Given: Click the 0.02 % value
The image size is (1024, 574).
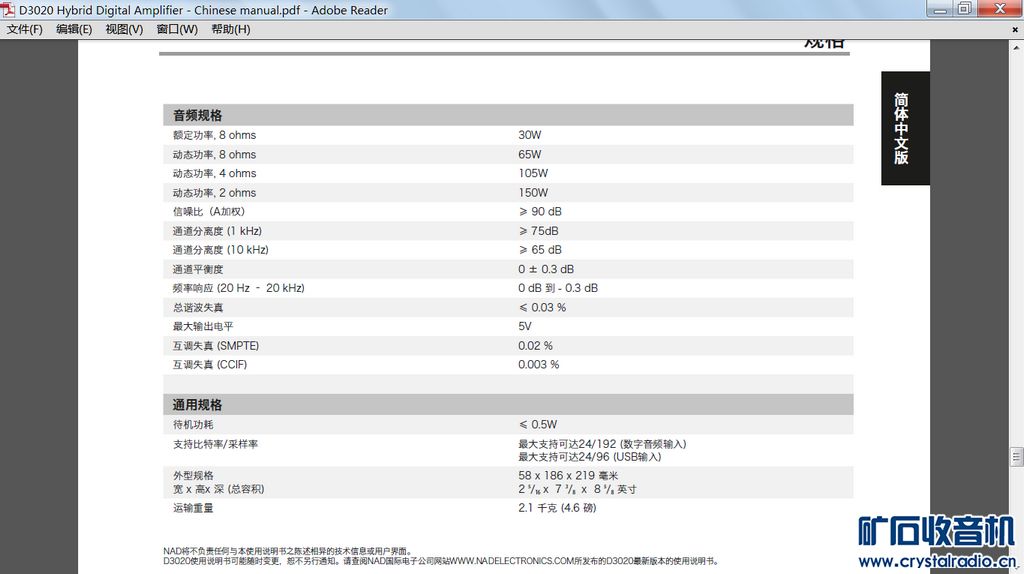Looking at the screenshot, I should coord(536,346).
